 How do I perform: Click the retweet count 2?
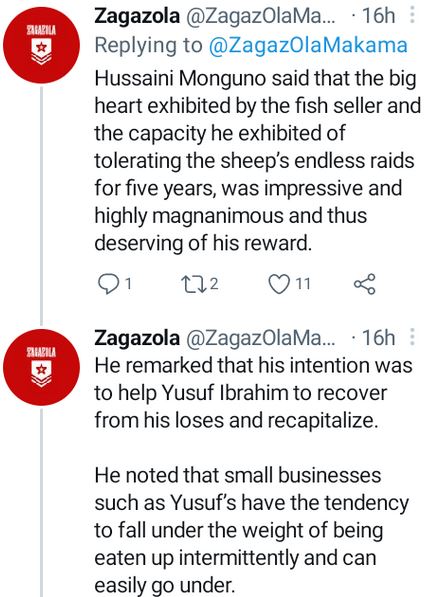pyautogui.click(x=214, y=284)
